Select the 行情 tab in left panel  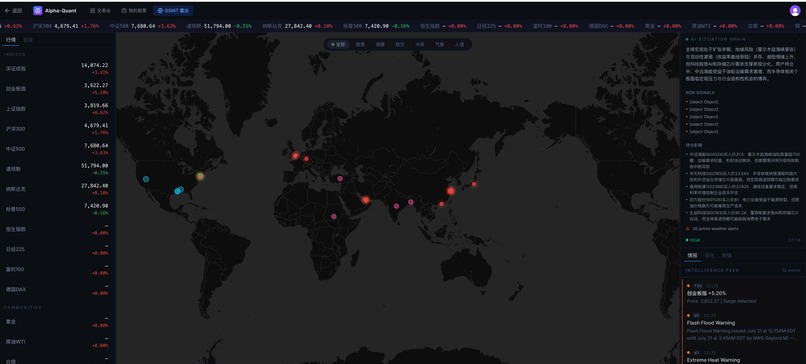click(10, 39)
